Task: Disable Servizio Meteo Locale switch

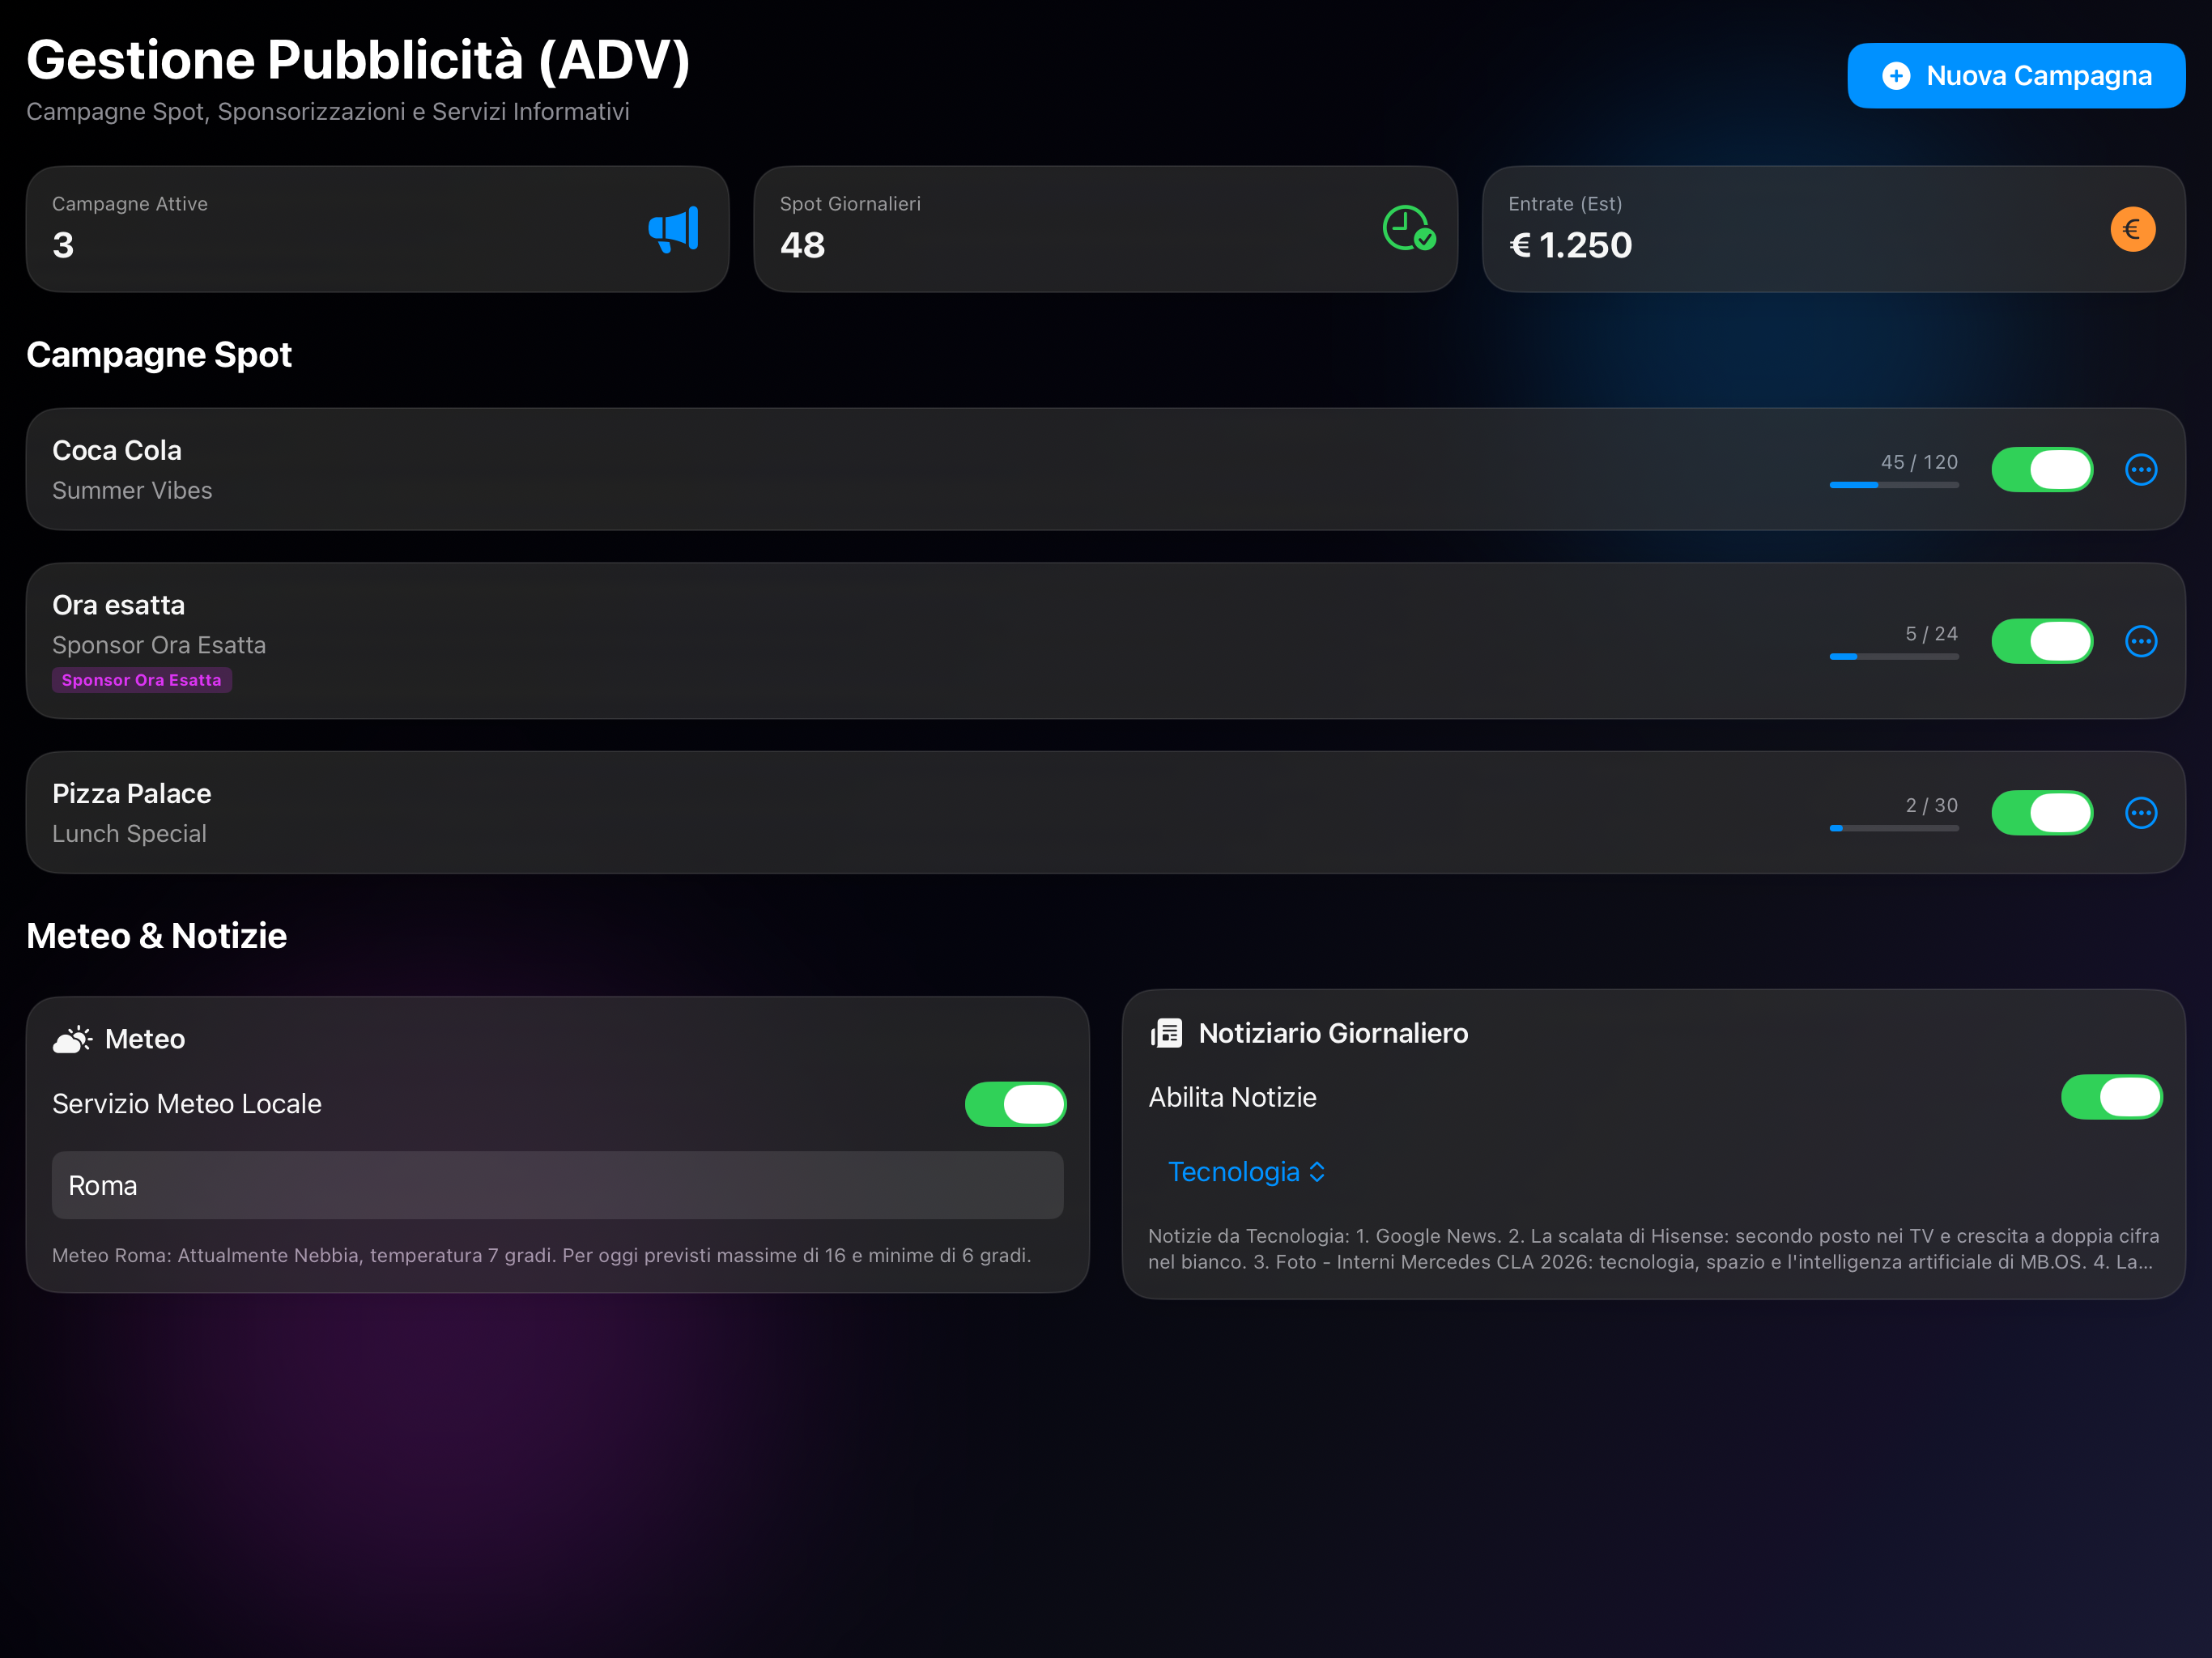Action: coord(1015,1104)
